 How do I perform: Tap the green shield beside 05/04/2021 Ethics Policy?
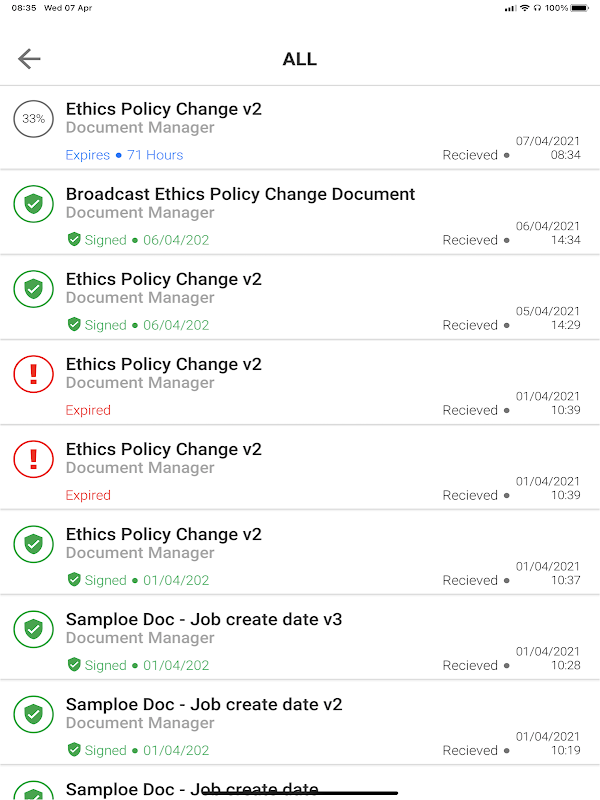coord(34,289)
